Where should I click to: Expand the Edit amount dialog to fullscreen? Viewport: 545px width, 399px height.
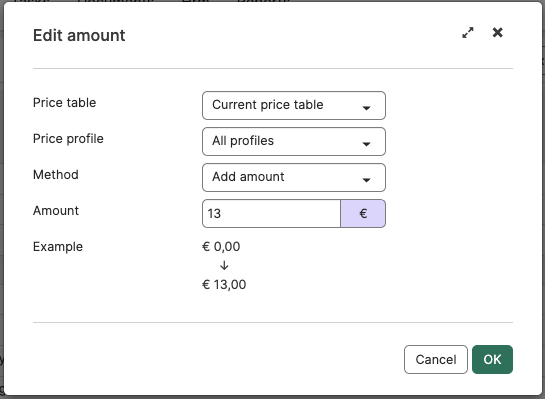pyautogui.click(x=468, y=33)
